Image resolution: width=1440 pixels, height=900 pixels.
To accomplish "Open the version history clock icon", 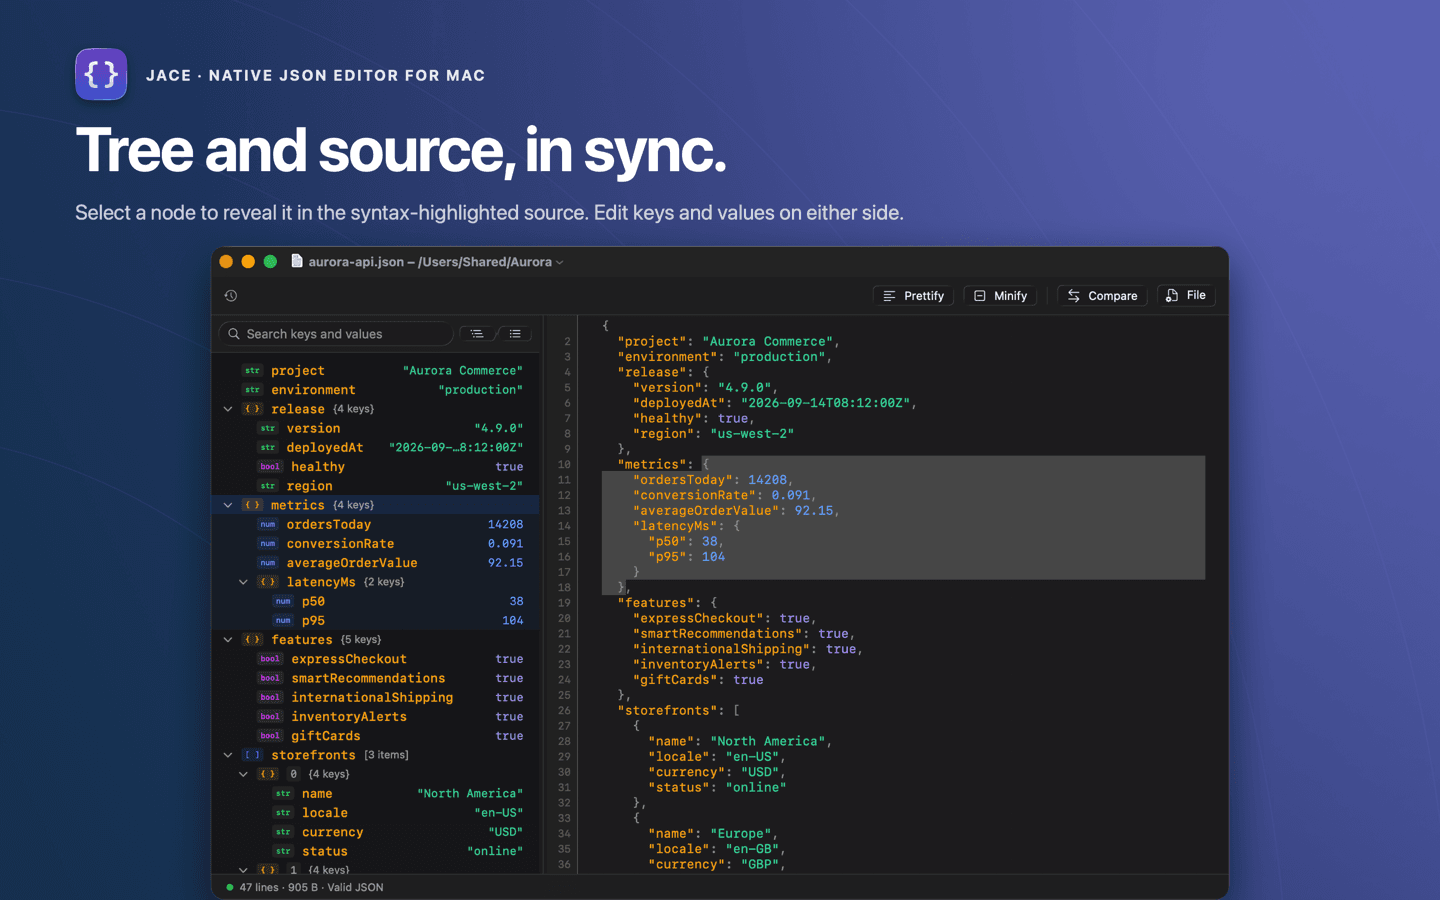I will click(231, 296).
